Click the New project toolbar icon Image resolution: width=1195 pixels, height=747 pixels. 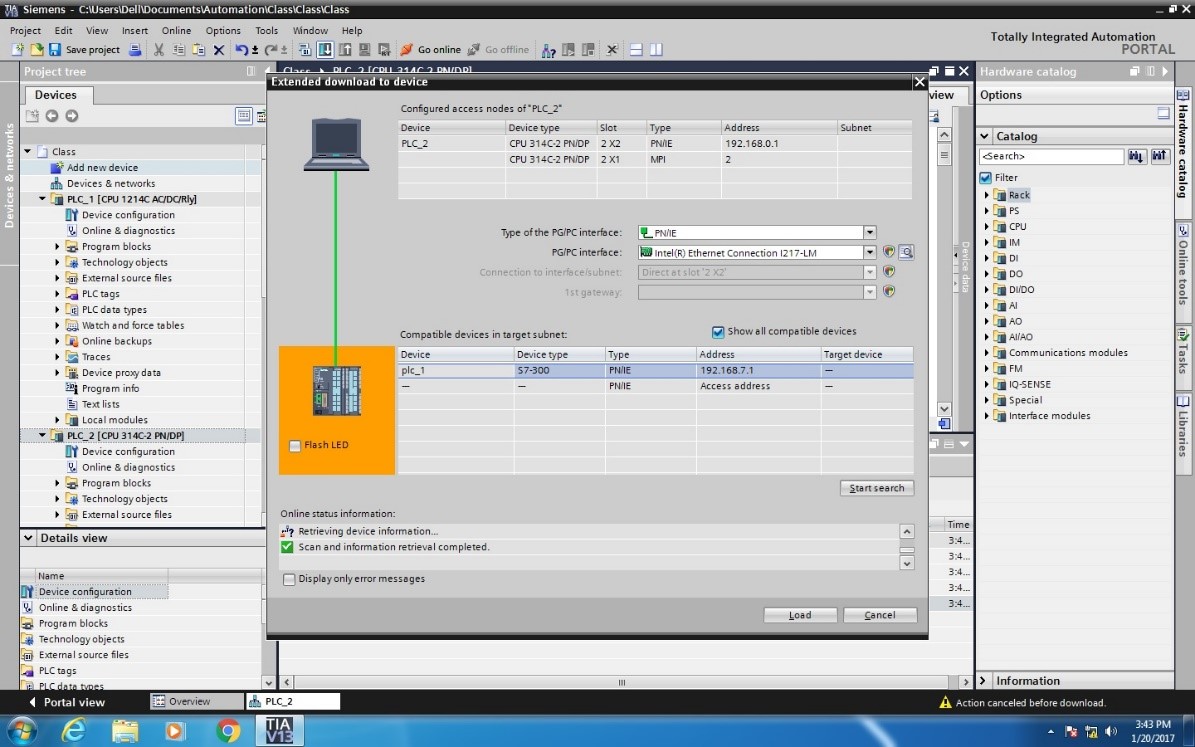[18, 50]
